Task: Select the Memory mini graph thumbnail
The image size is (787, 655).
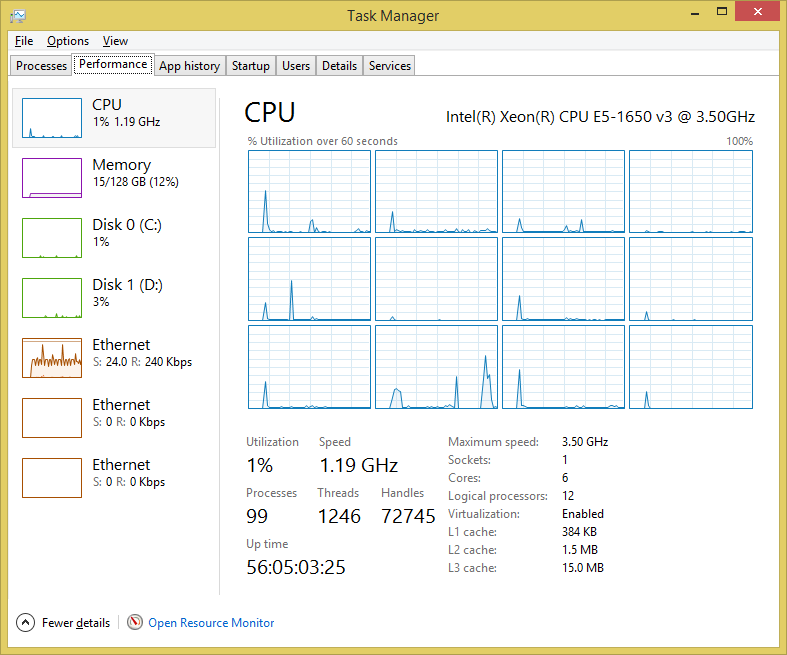Action: click(x=52, y=178)
